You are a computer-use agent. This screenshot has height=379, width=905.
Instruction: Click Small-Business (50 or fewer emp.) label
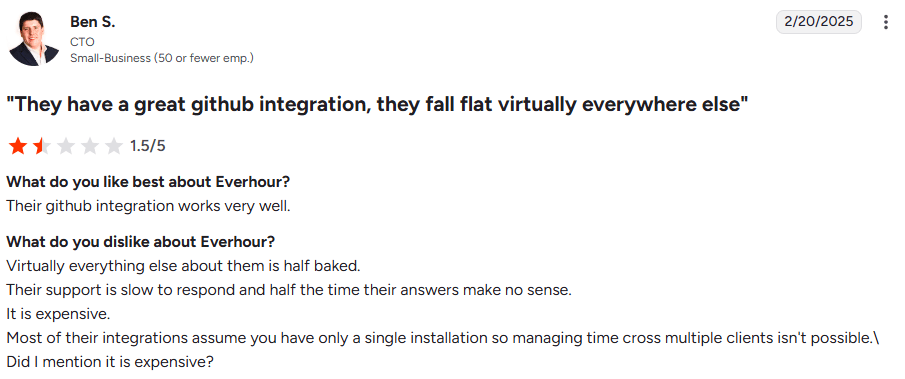tap(162, 58)
